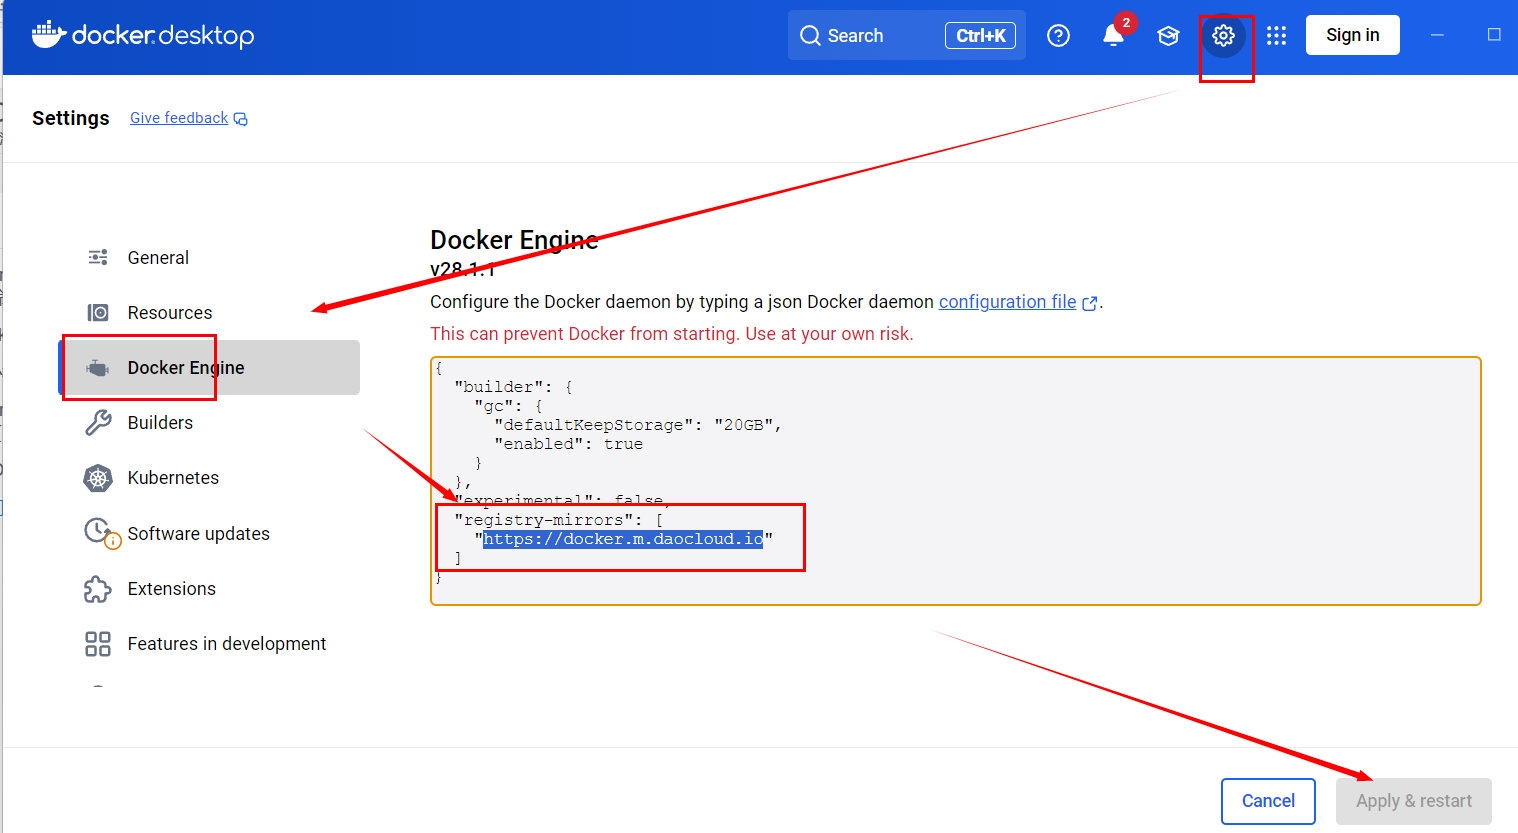Click the Builders wrench icon
Viewport: 1518px width, 833px height.
tap(98, 423)
